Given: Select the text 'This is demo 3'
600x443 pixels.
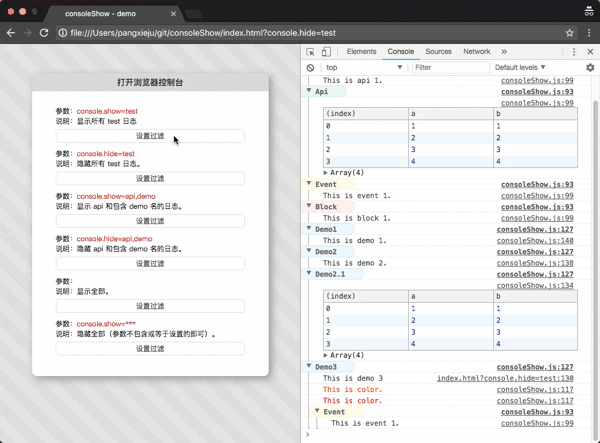Looking at the screenshot, I should [353, 378].
